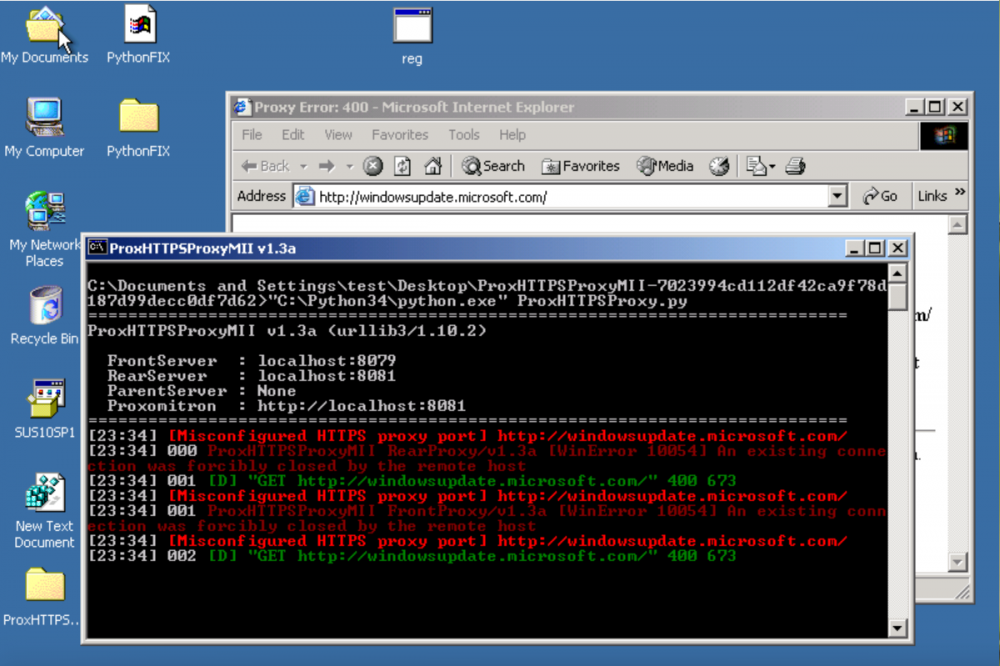Click the console window's system menu icon
1000x666 pixels.
coord(97,248)
